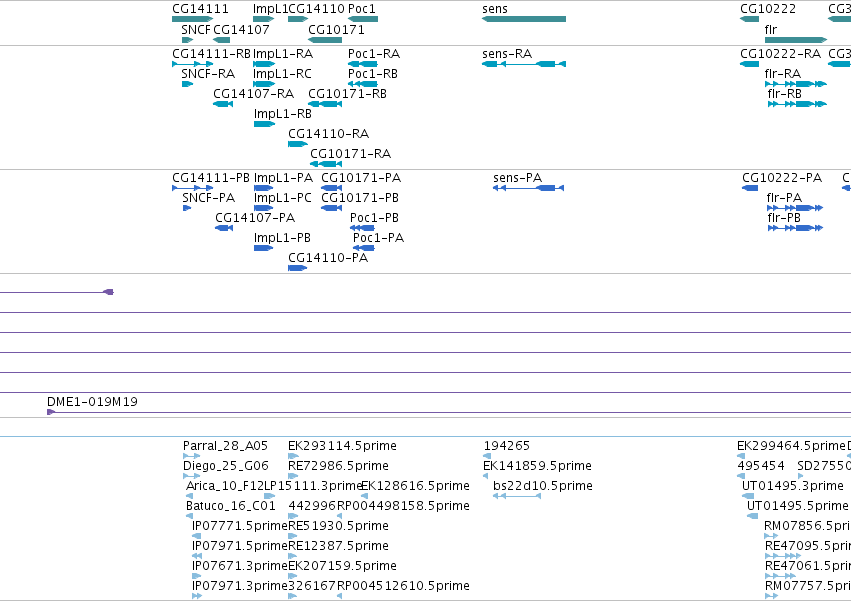This screenshot has height=601, width=851.
Task: Click the ImpL1-RB transcript bar
Action: coord(264,124)
